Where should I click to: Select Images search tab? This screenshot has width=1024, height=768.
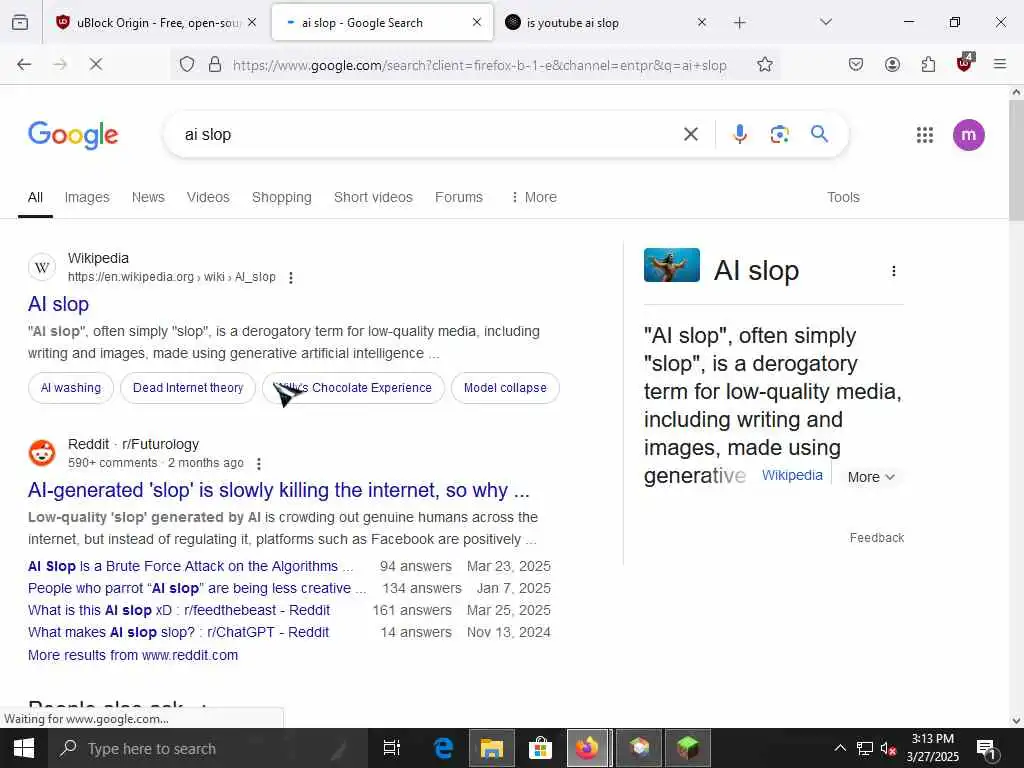87,197
